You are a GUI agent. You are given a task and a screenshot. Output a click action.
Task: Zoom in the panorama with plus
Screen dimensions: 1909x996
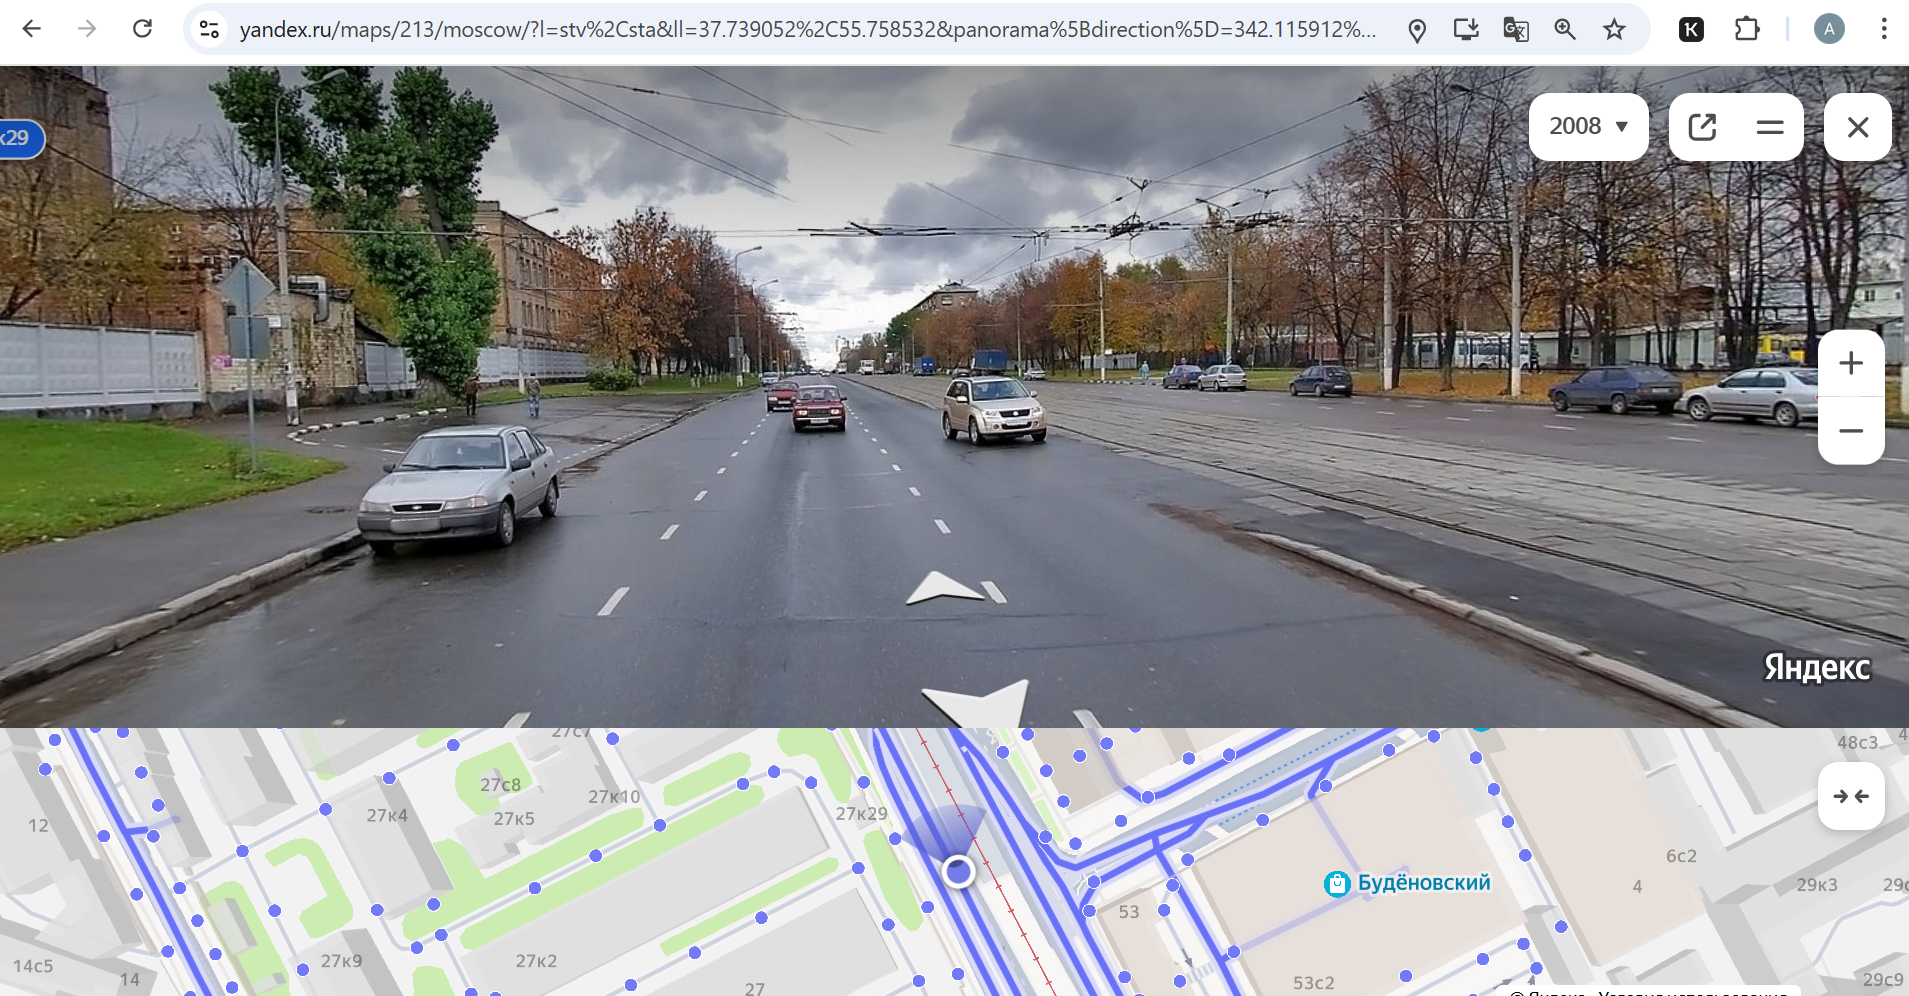pos(1850,363)
